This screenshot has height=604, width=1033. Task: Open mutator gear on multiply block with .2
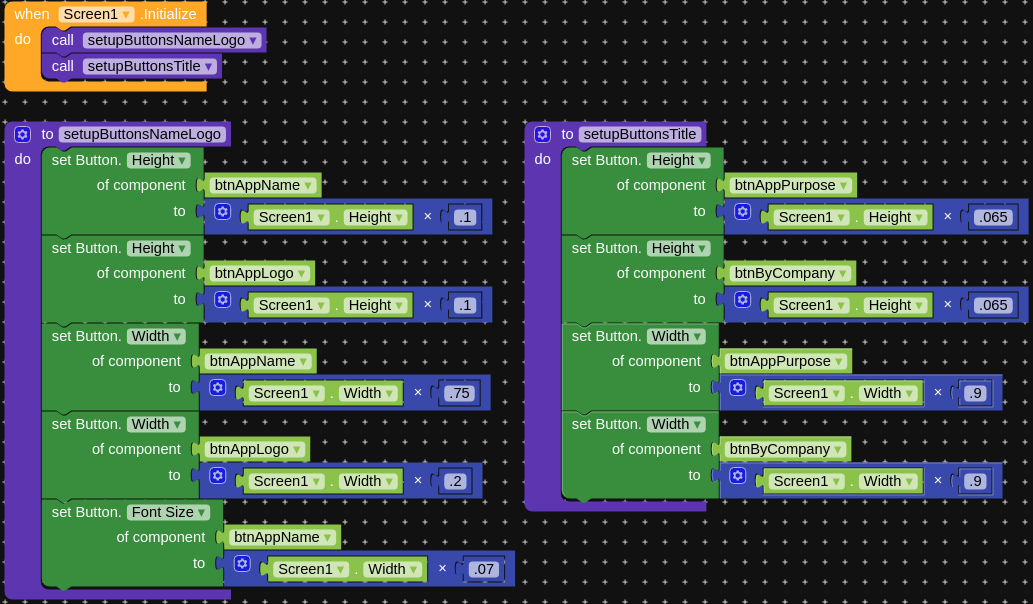tap(217, 476)
